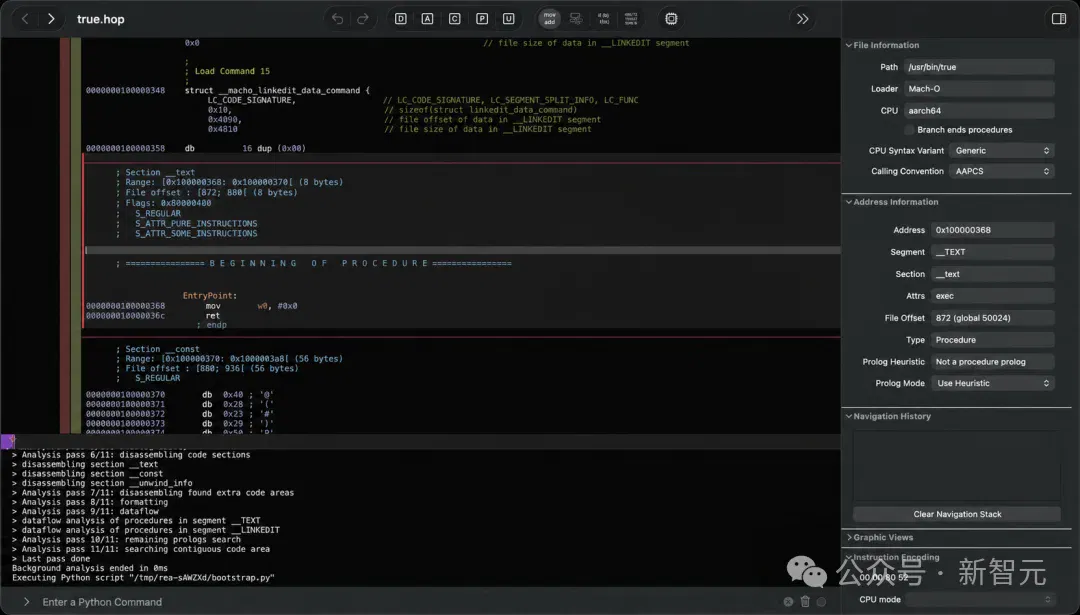The width and height of the screenshot is (1080, 615).
Task: Open CPU Syntax Variant dropdown
Action: click(1001, 150)
